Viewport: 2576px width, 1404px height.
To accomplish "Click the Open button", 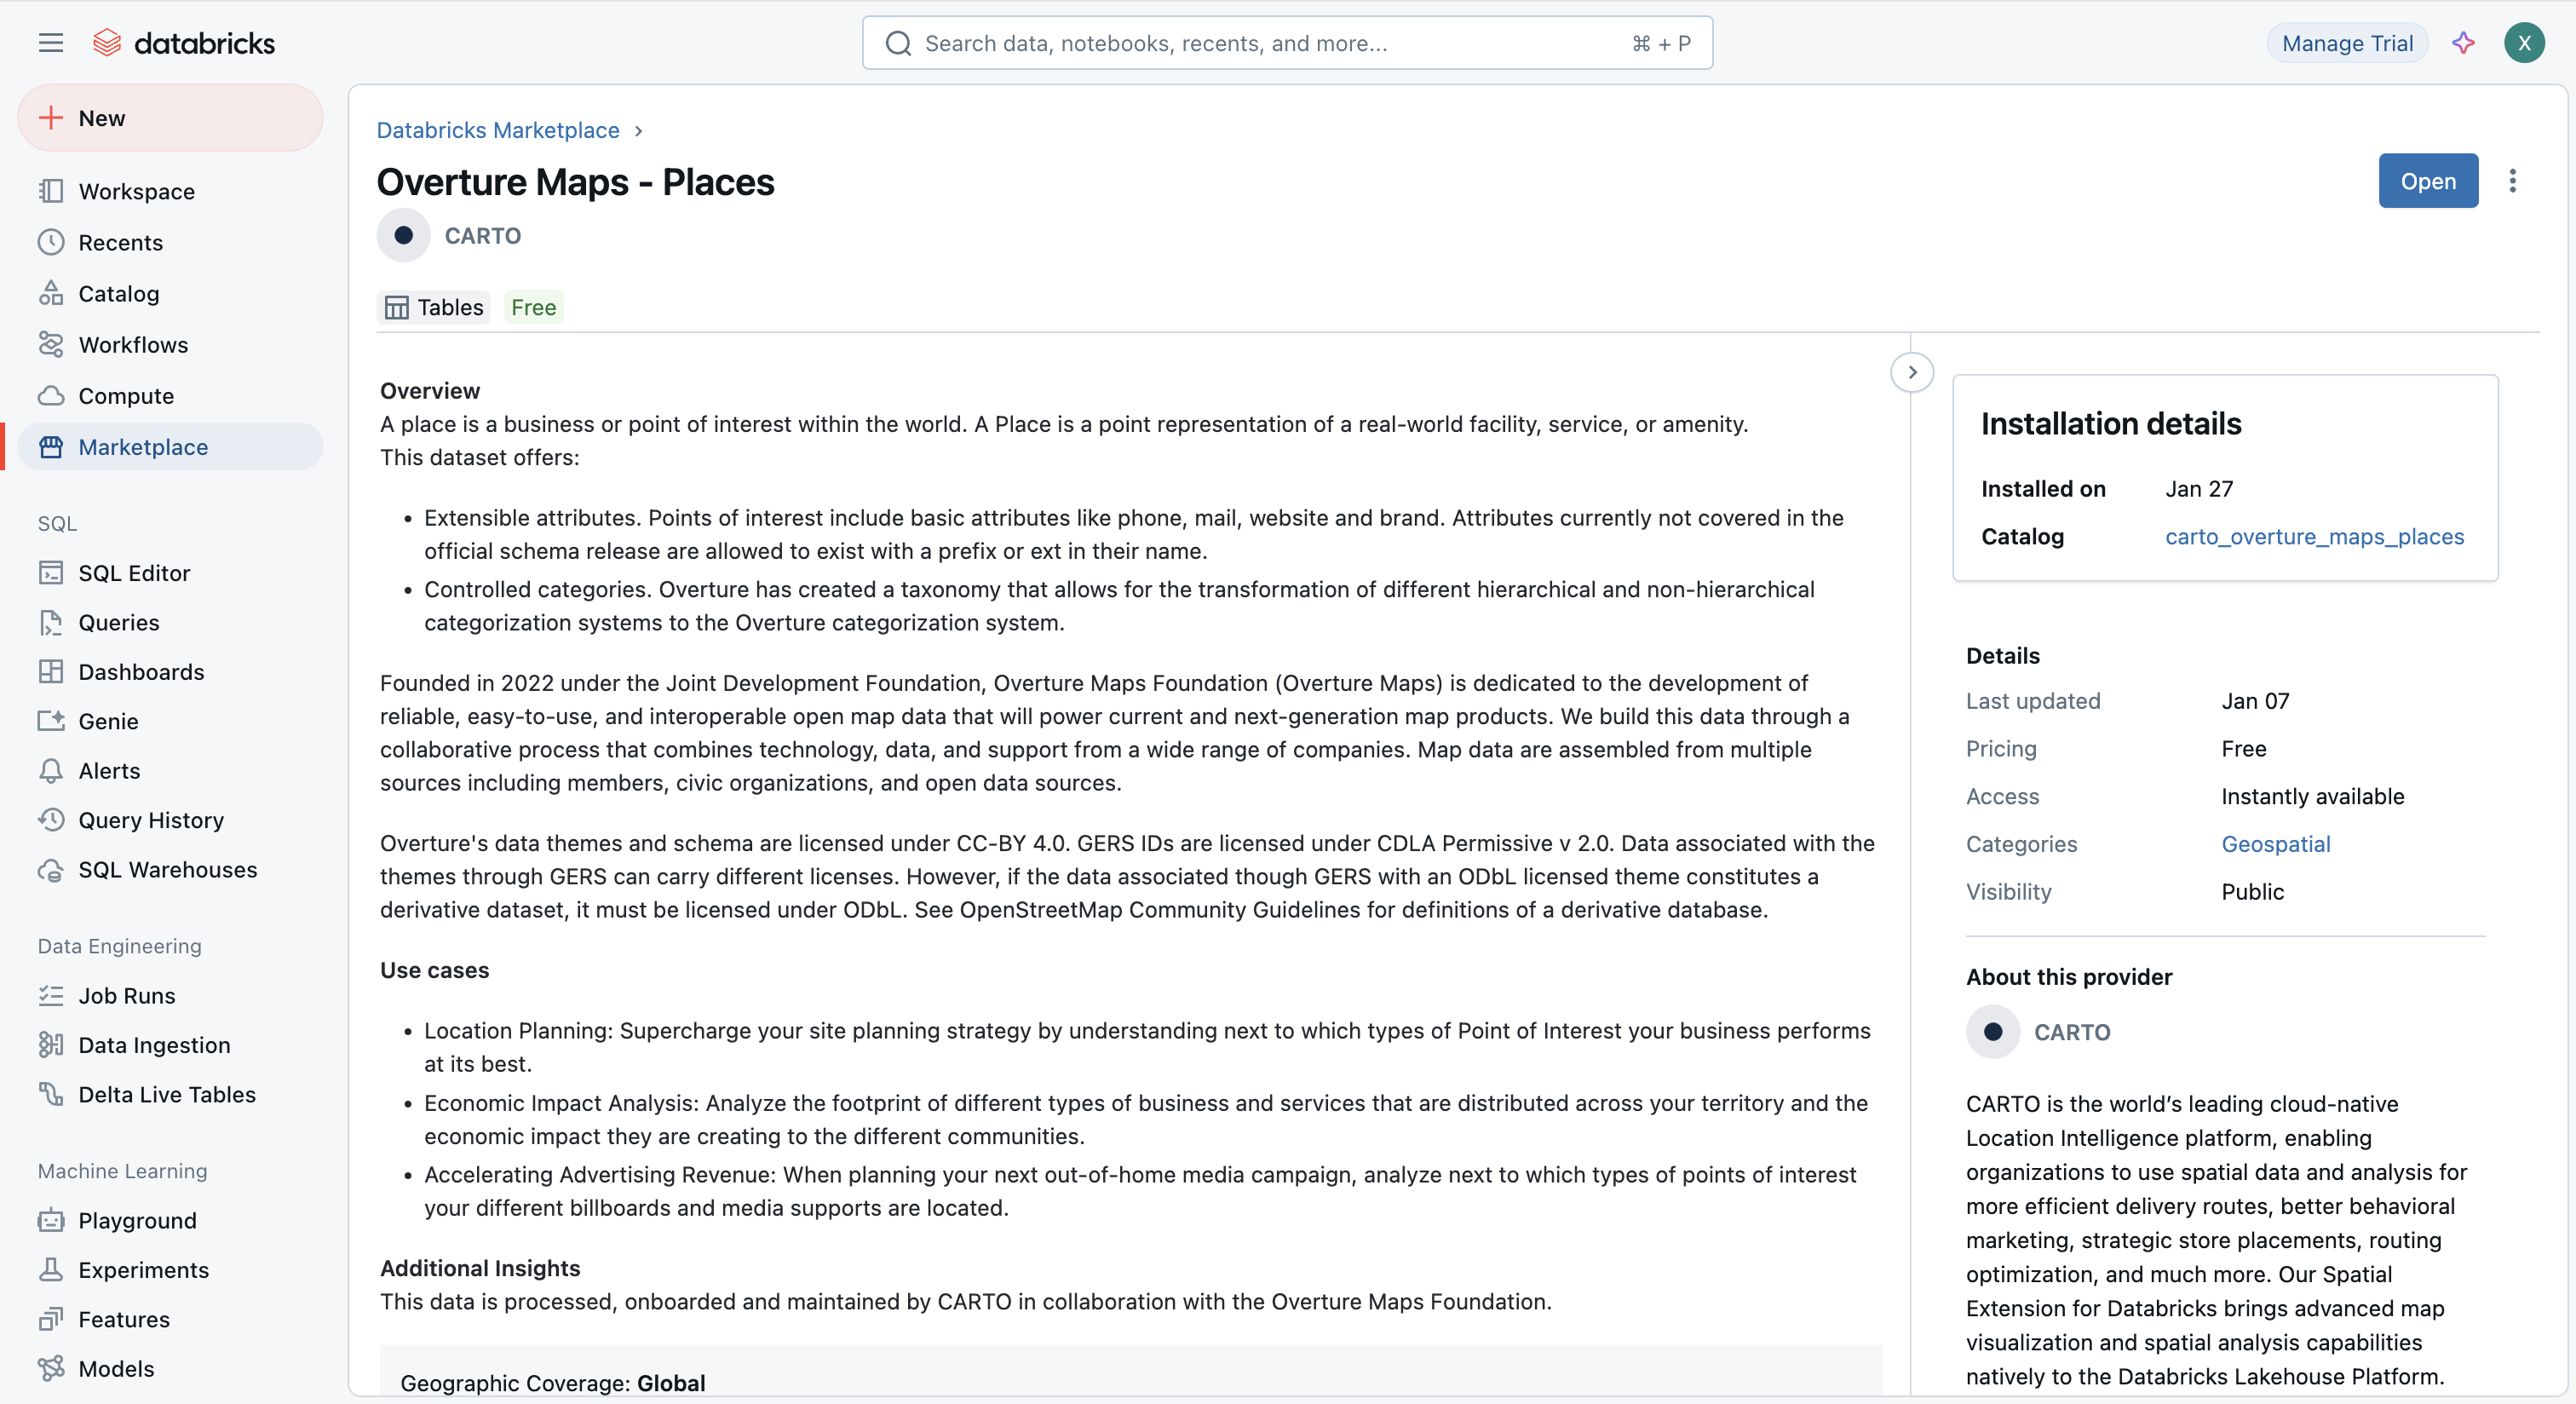I will pyautogui.click(x=2428, y=181).
